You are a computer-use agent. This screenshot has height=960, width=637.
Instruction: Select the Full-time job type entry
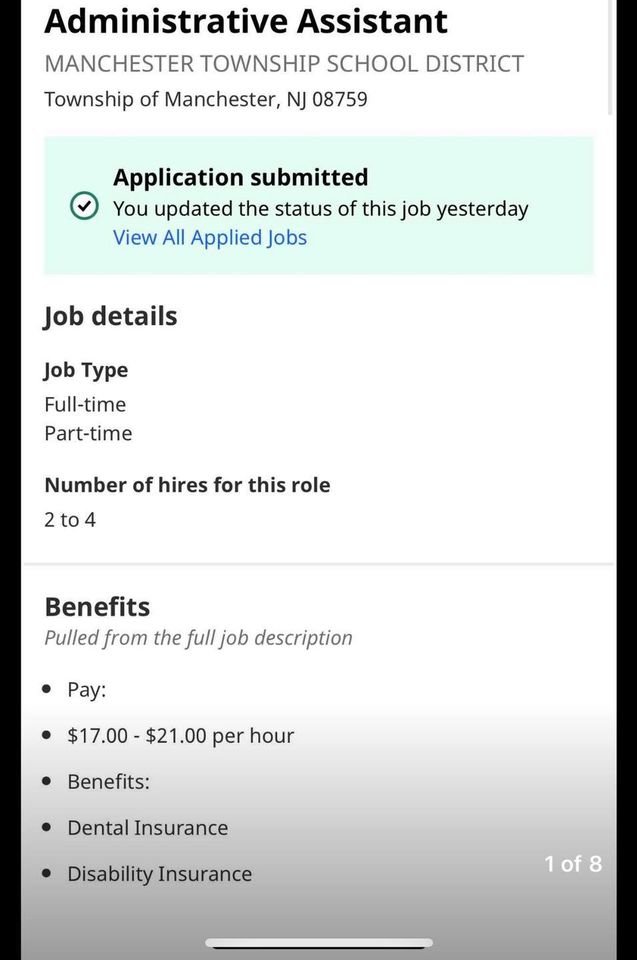point(85,404)
